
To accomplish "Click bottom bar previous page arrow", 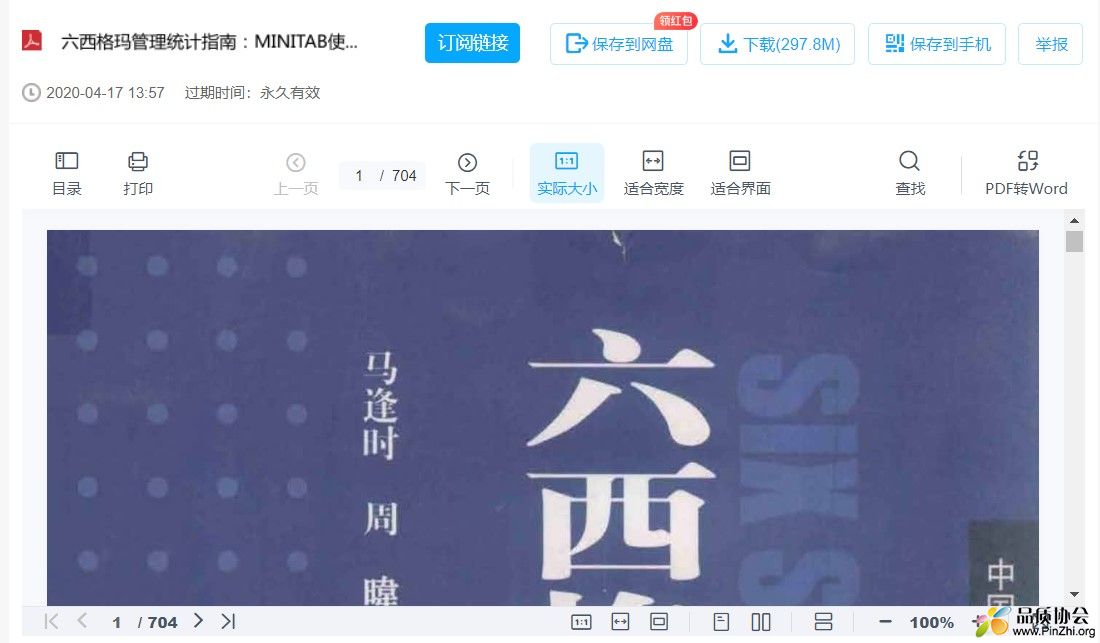I will [82, 621].
